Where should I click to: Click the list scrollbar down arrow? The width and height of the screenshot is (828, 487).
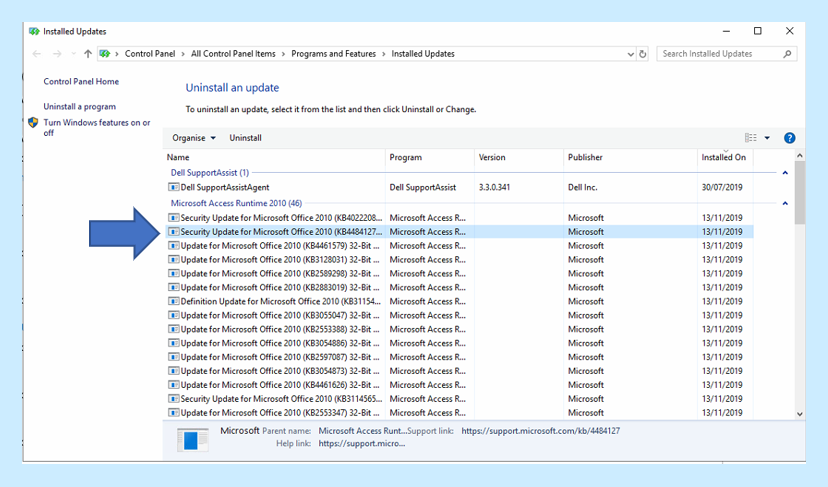[799, 415]
